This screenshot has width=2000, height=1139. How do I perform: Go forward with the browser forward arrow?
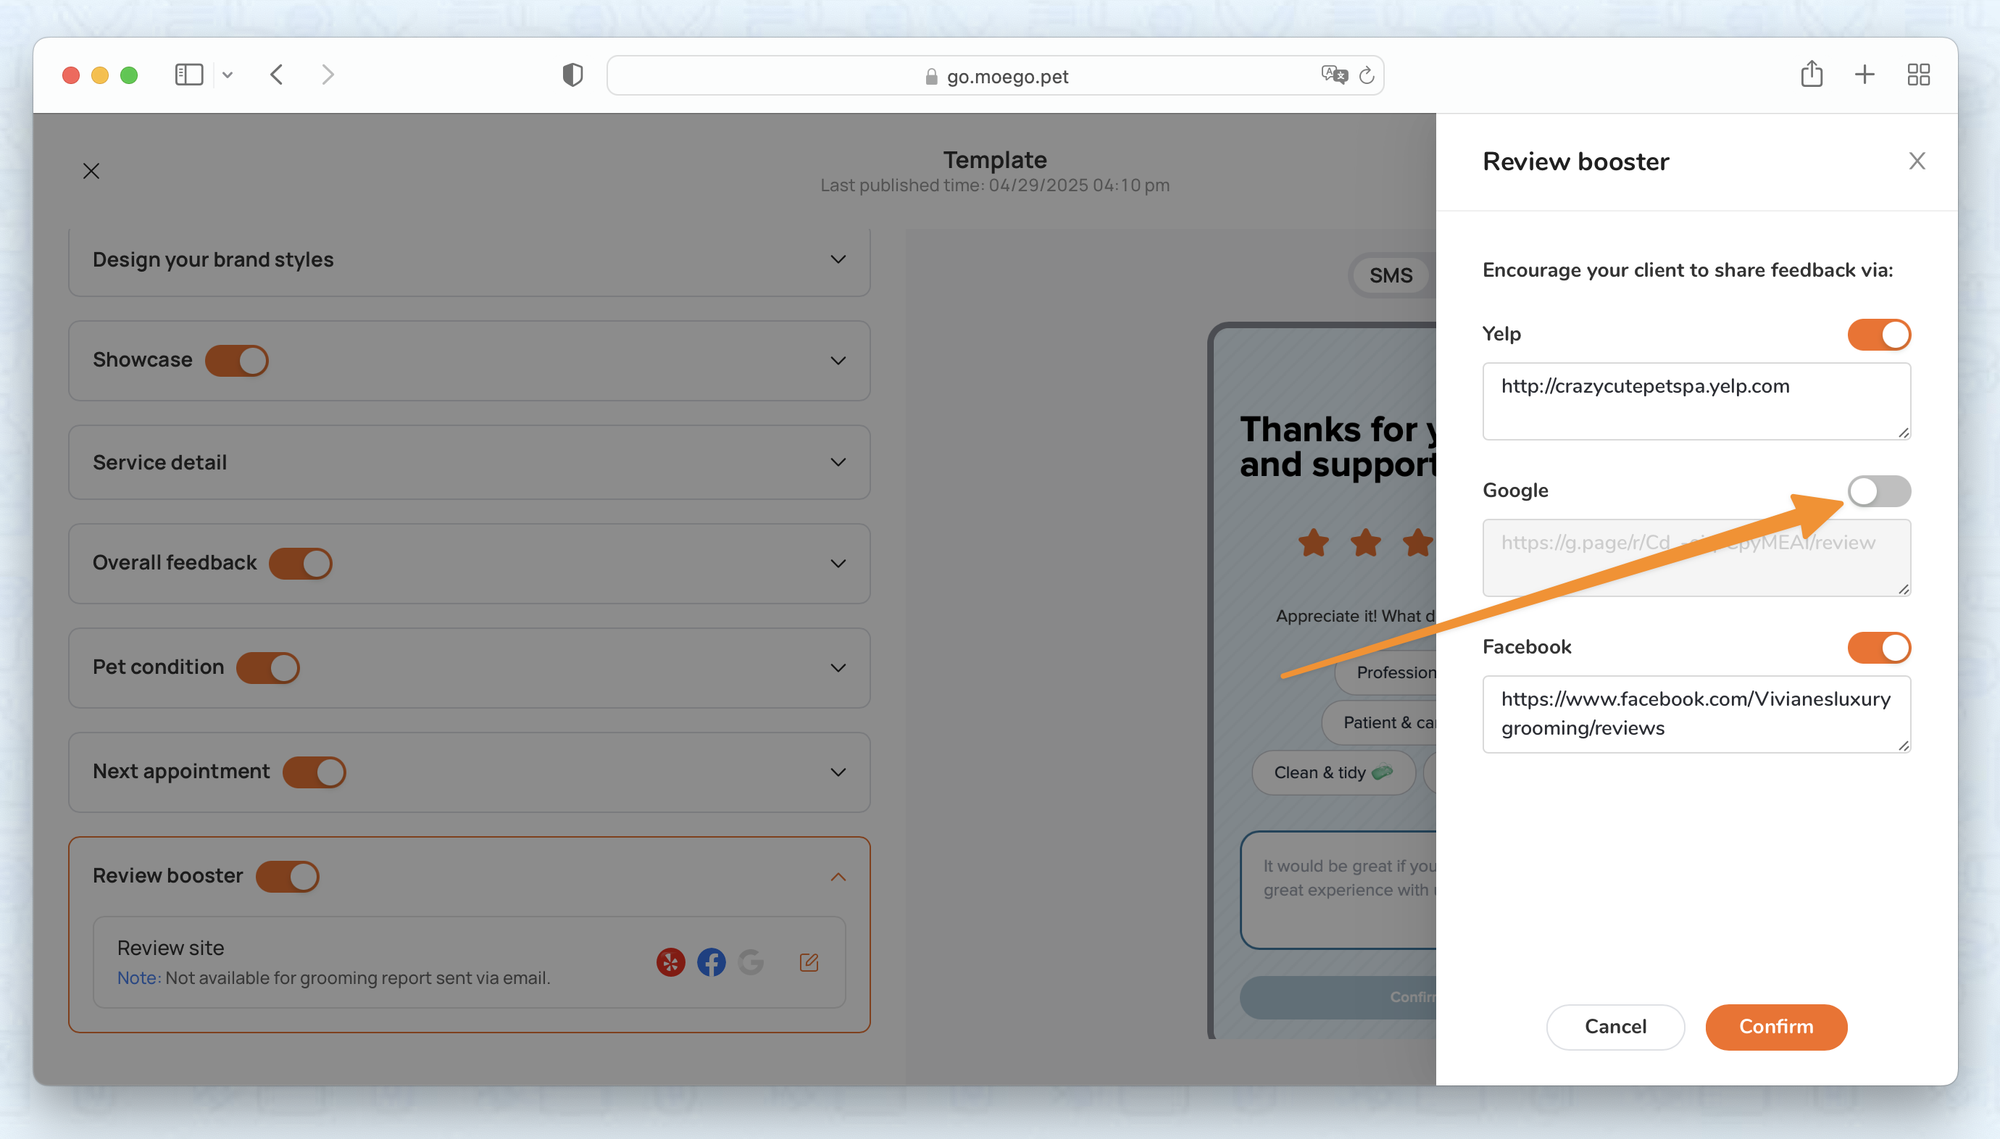[328, 75]
